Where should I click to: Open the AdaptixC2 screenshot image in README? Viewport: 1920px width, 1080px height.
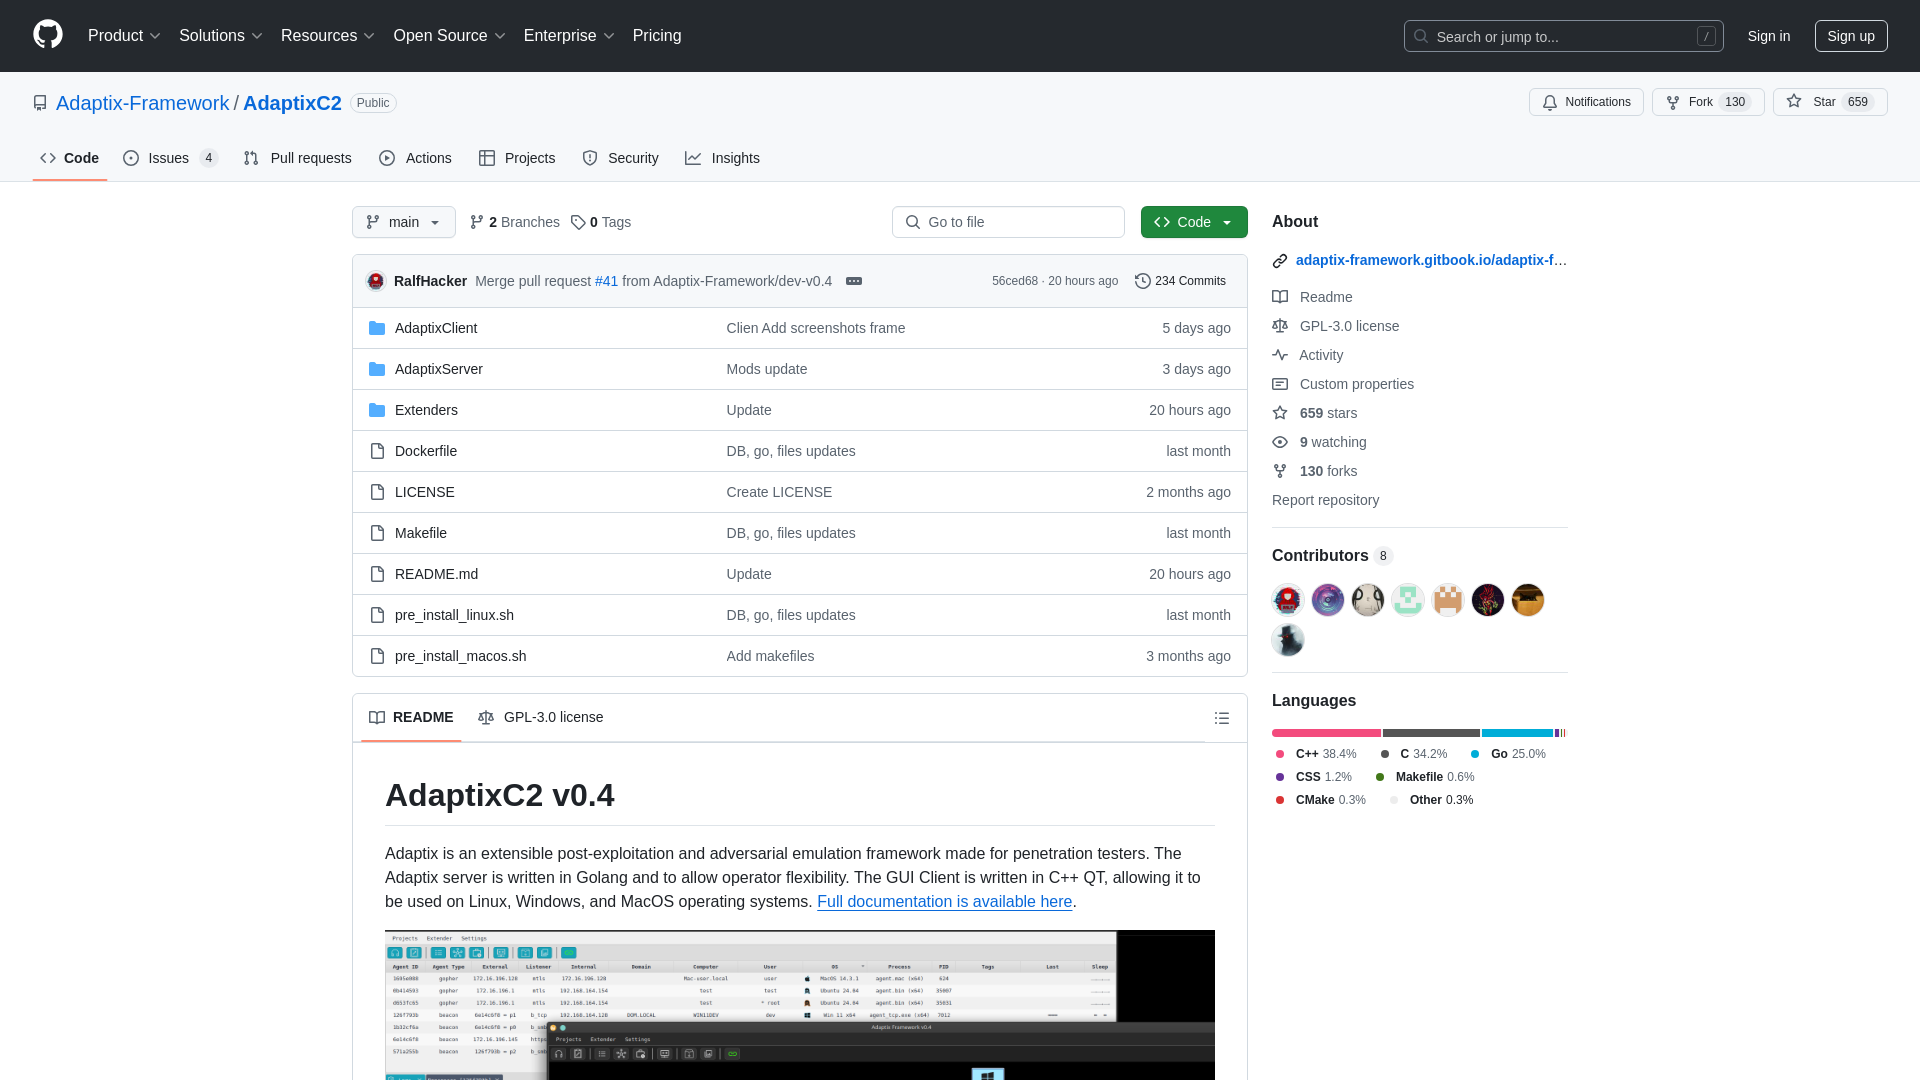(800, 1005)
